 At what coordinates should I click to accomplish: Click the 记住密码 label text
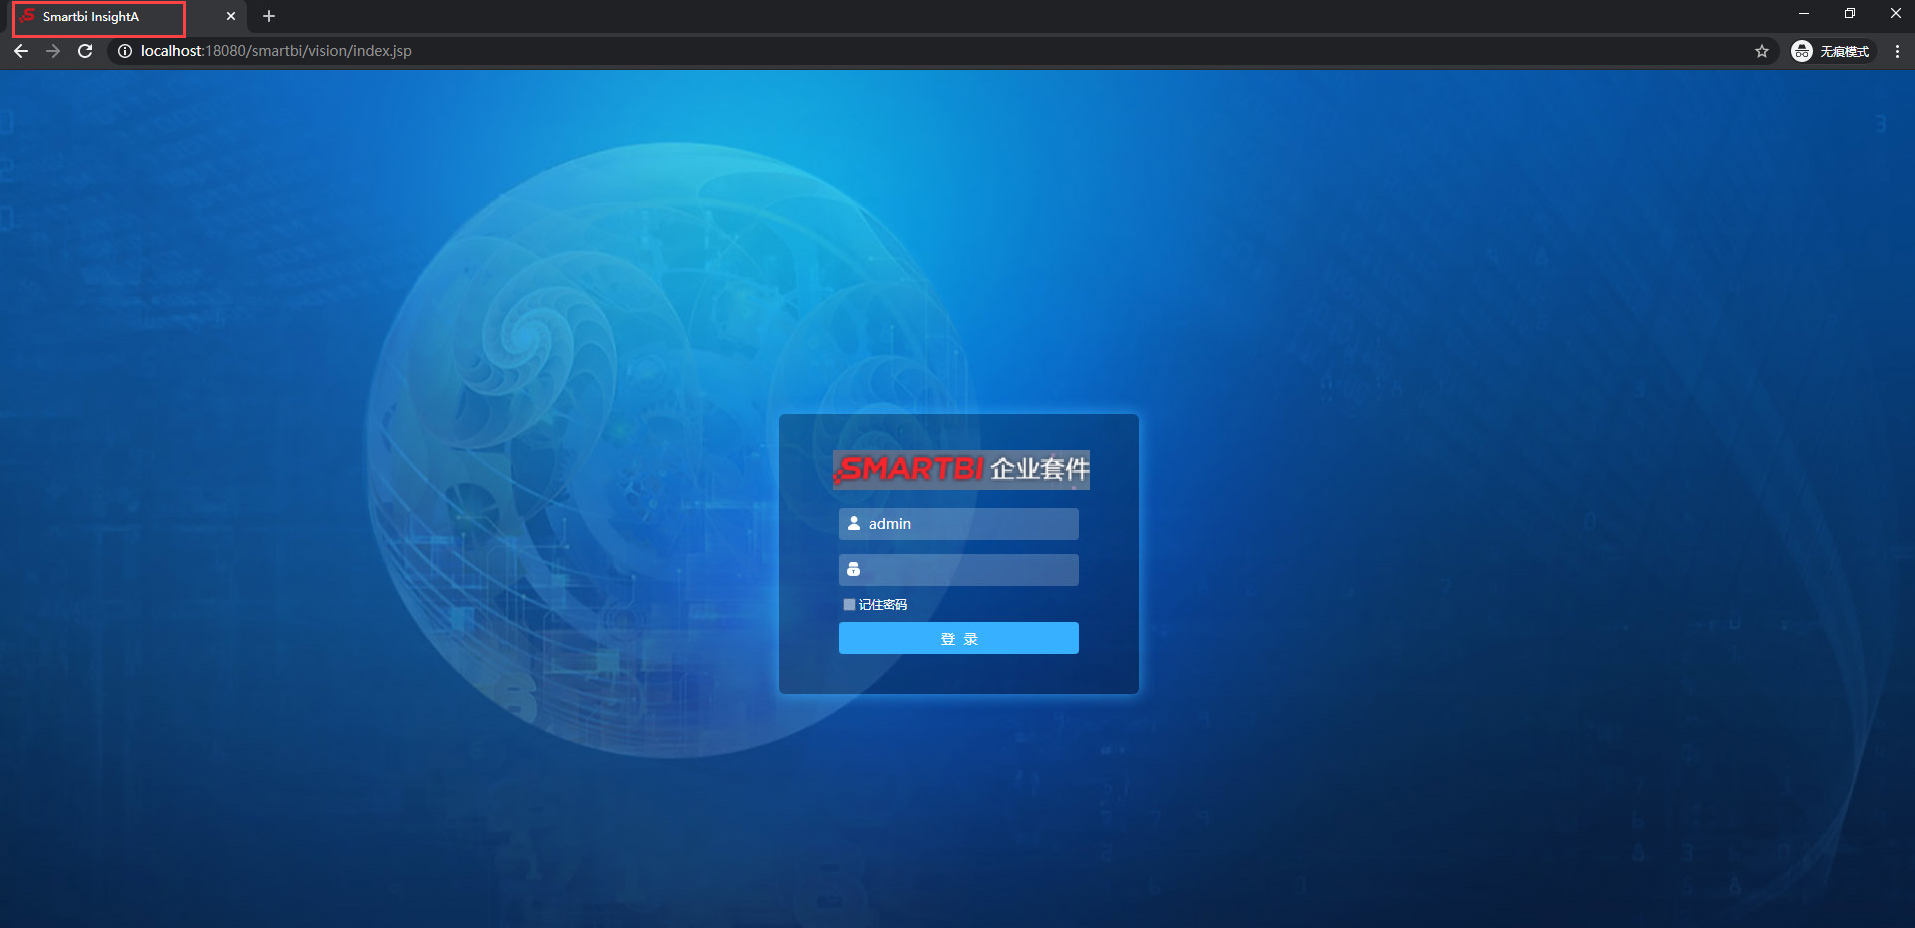click(883, 605)
